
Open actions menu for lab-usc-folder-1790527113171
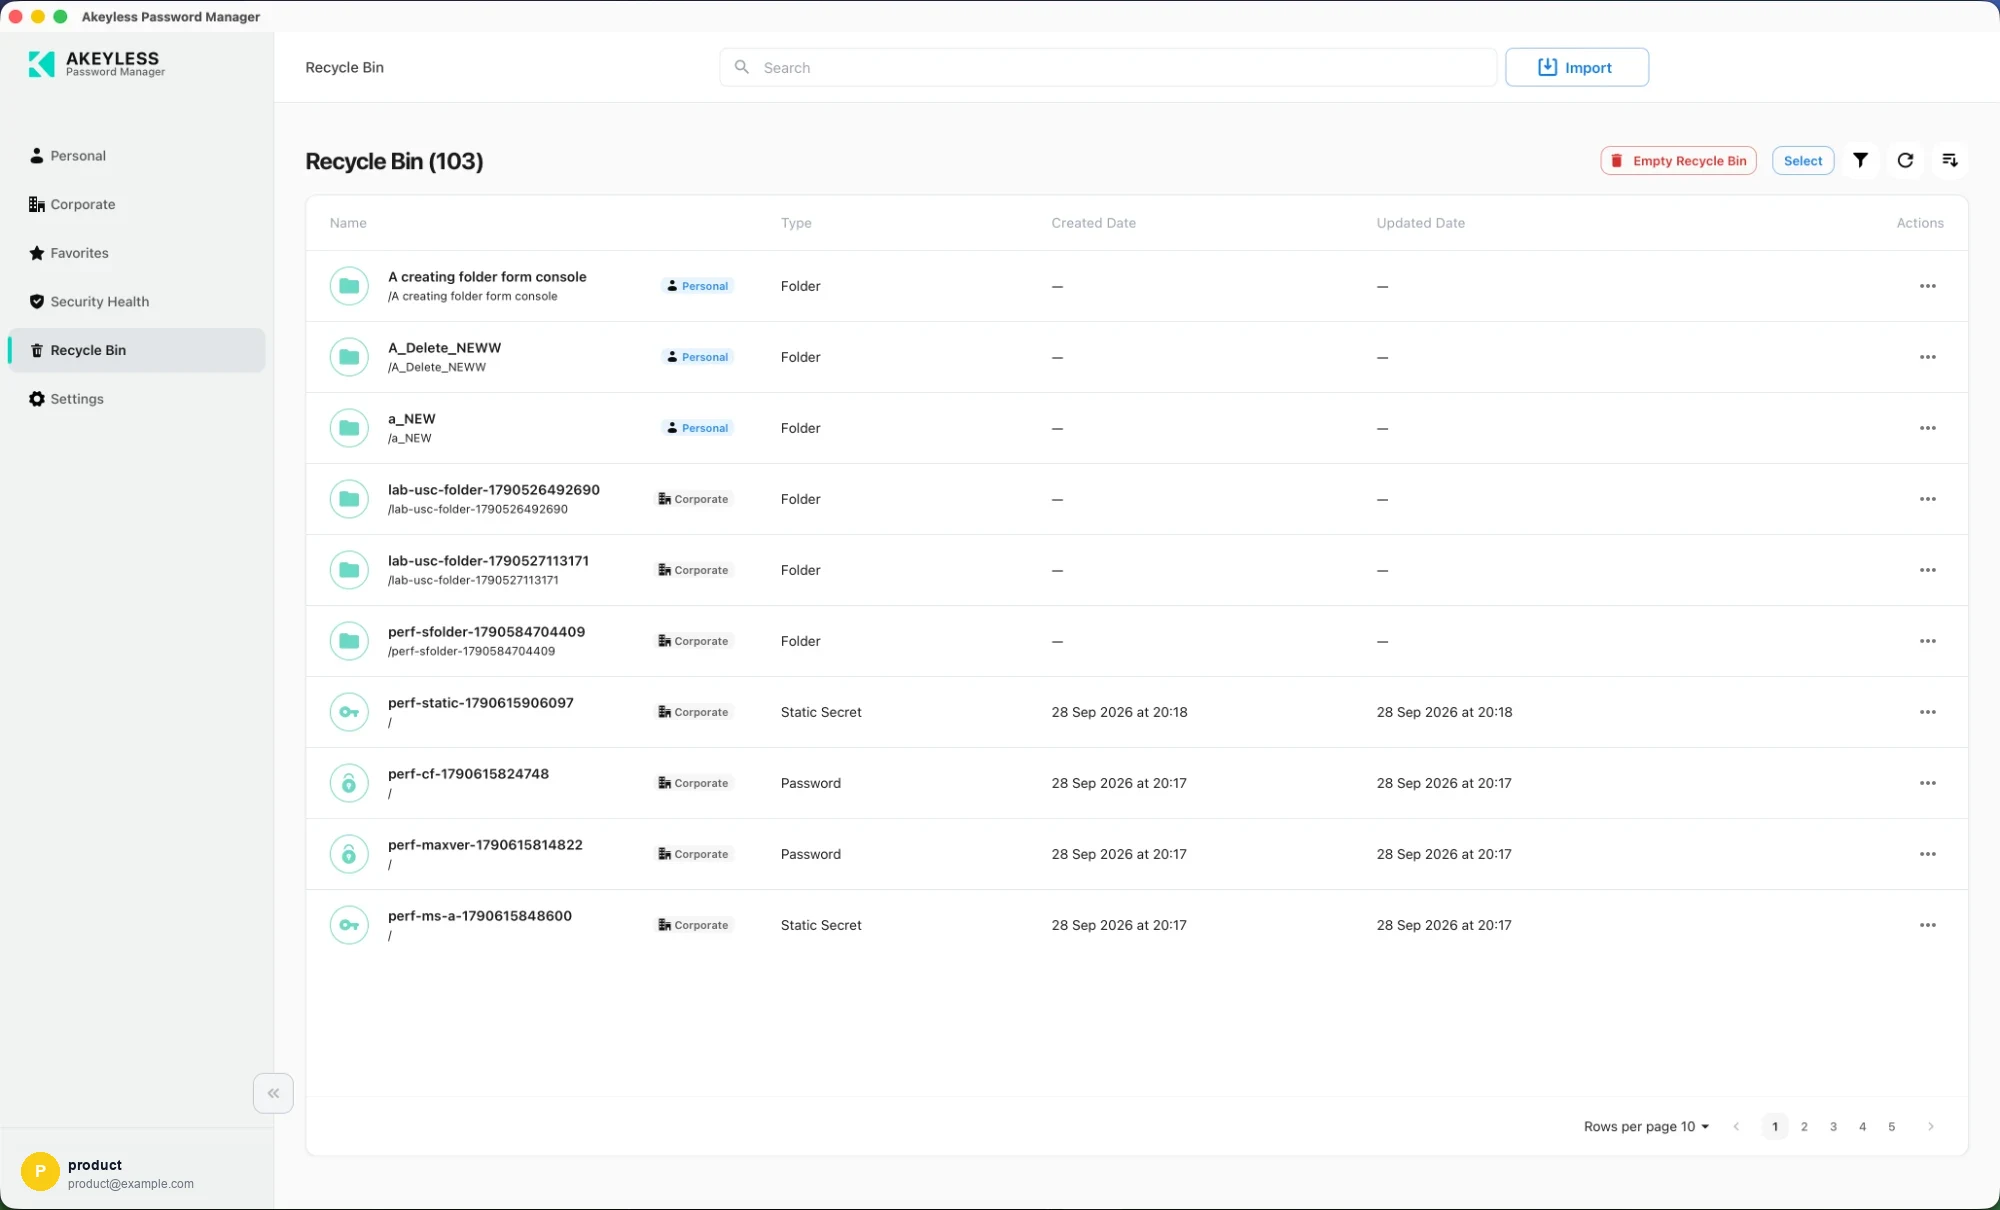pyautogui.click(x=1928, y=570)
